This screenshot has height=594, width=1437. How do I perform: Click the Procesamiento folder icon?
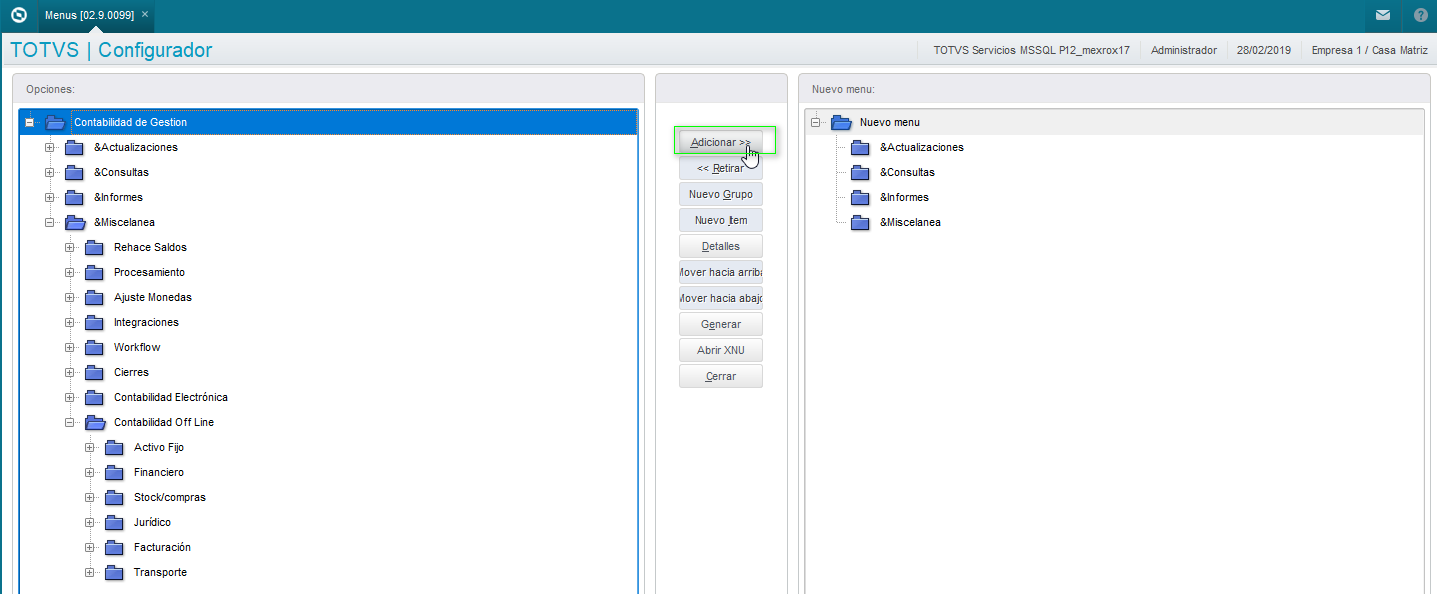(95, 272)
